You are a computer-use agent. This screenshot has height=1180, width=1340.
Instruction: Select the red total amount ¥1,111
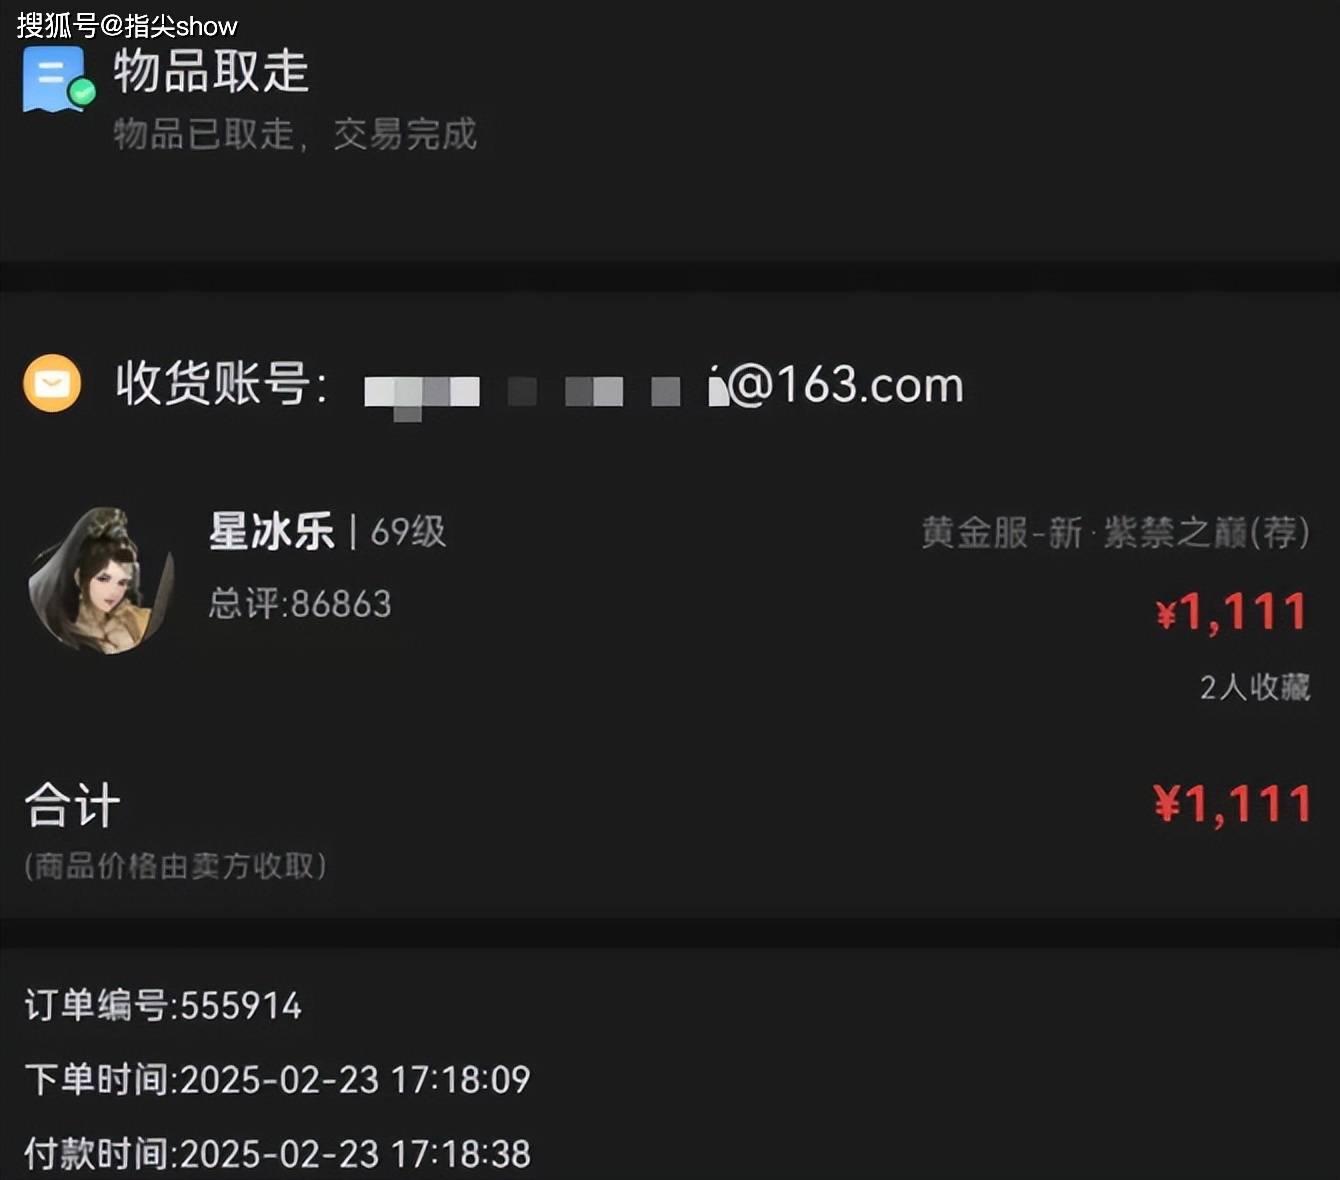[x=1232, y=805]
